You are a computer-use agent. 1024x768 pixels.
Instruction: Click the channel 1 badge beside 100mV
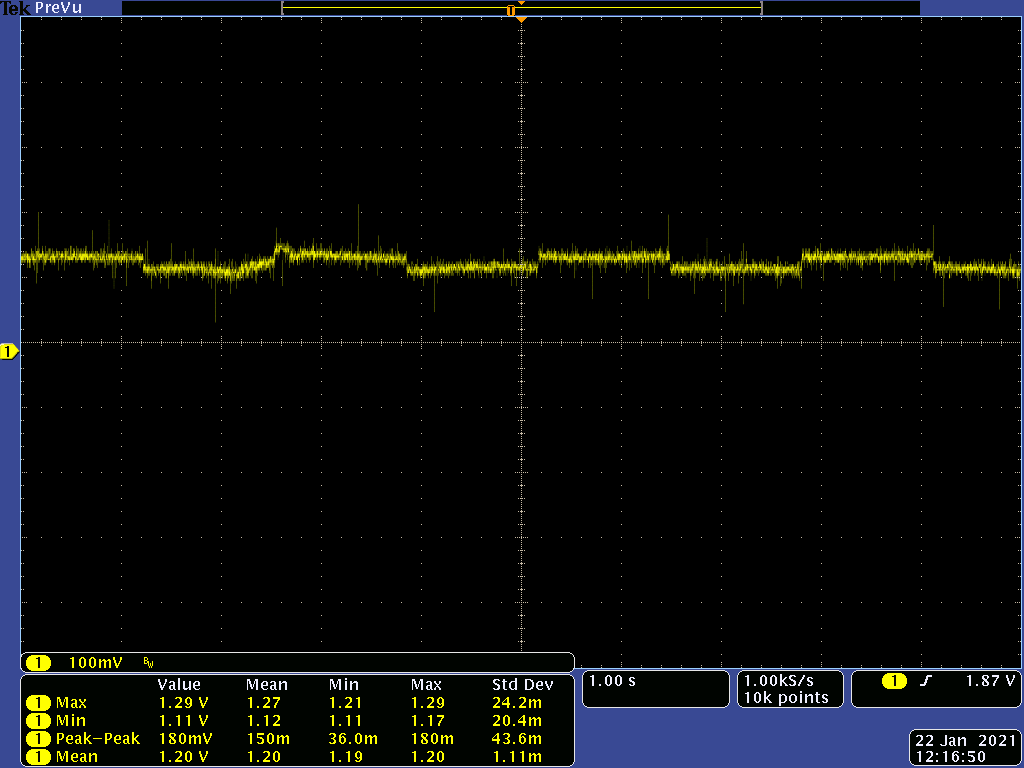click(x=39, y=663)
